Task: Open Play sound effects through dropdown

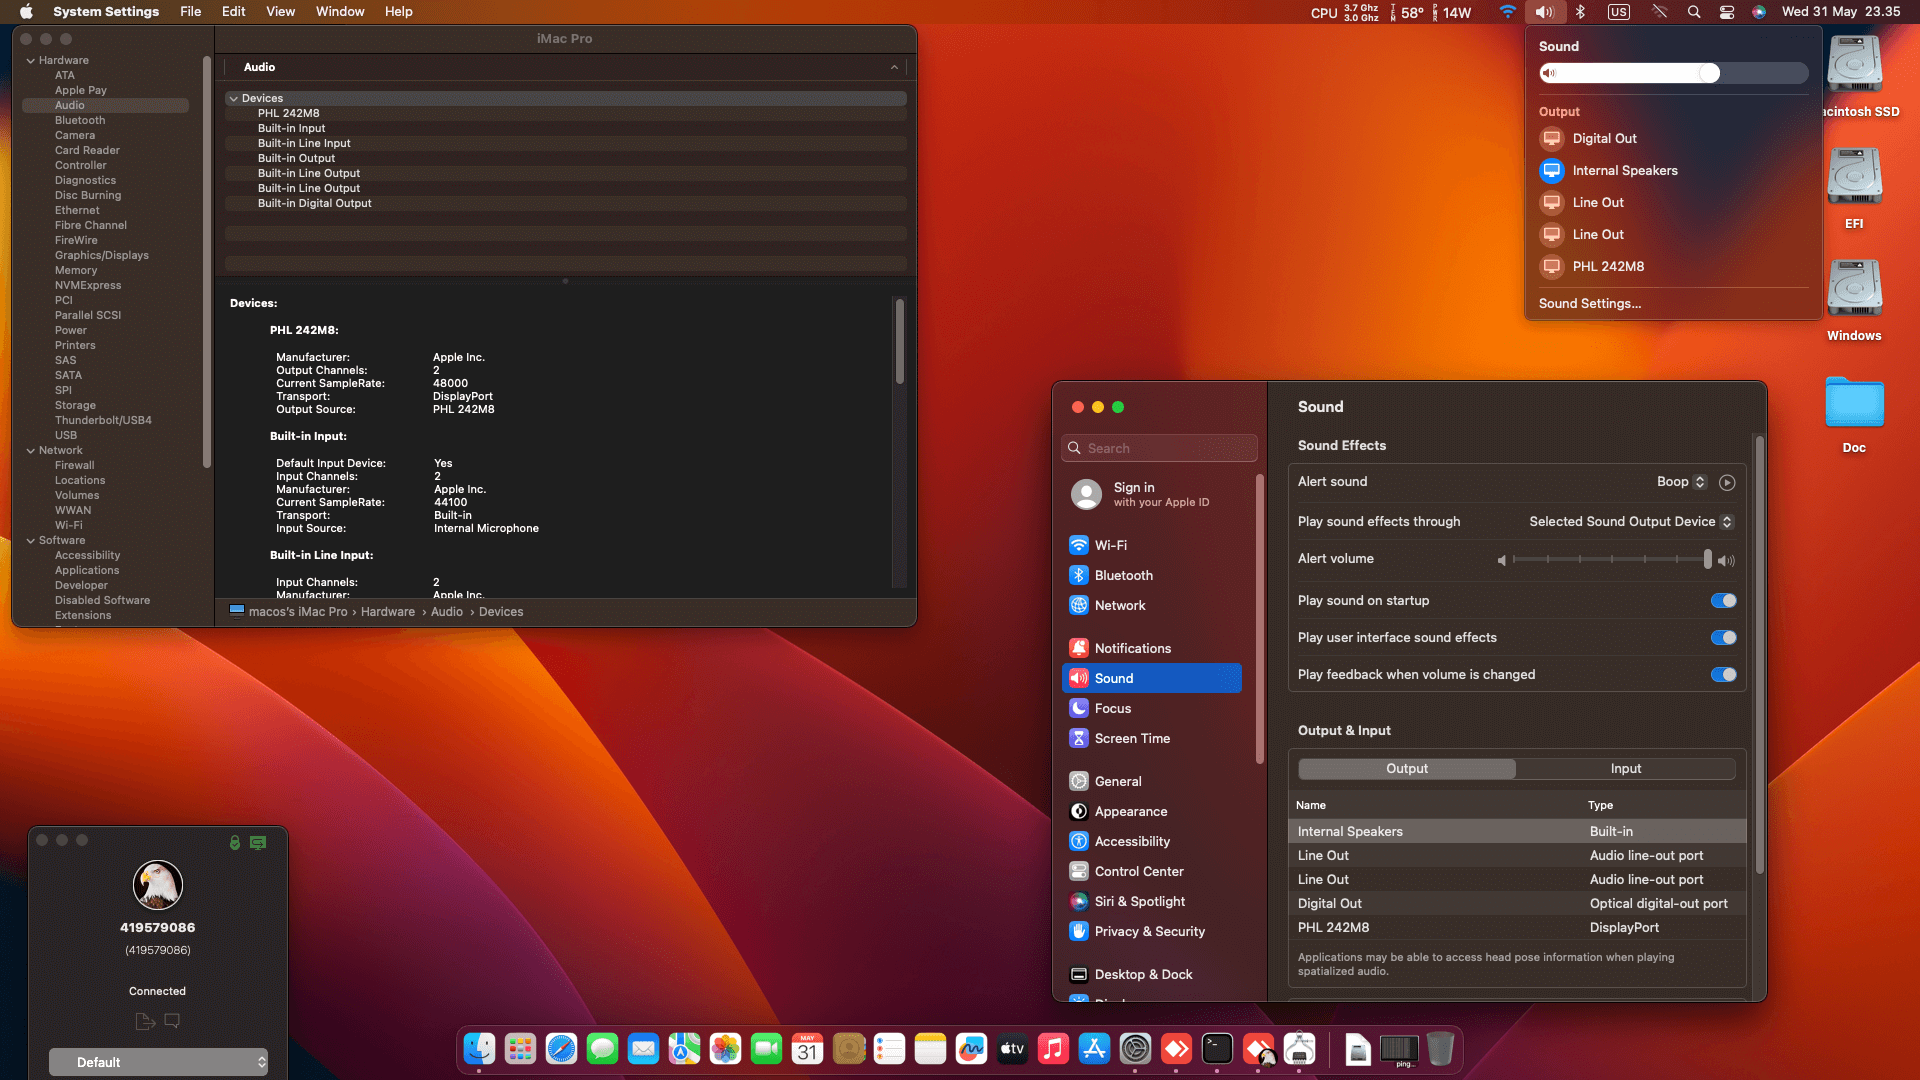Action: pos(1630,522)
